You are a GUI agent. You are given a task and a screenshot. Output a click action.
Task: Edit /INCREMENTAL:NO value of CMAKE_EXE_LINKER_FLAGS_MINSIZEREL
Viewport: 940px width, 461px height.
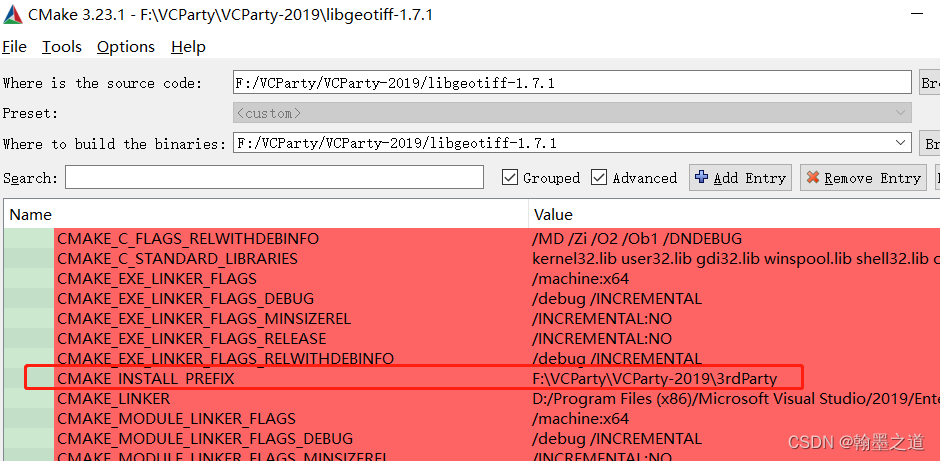tap(602, 318)
